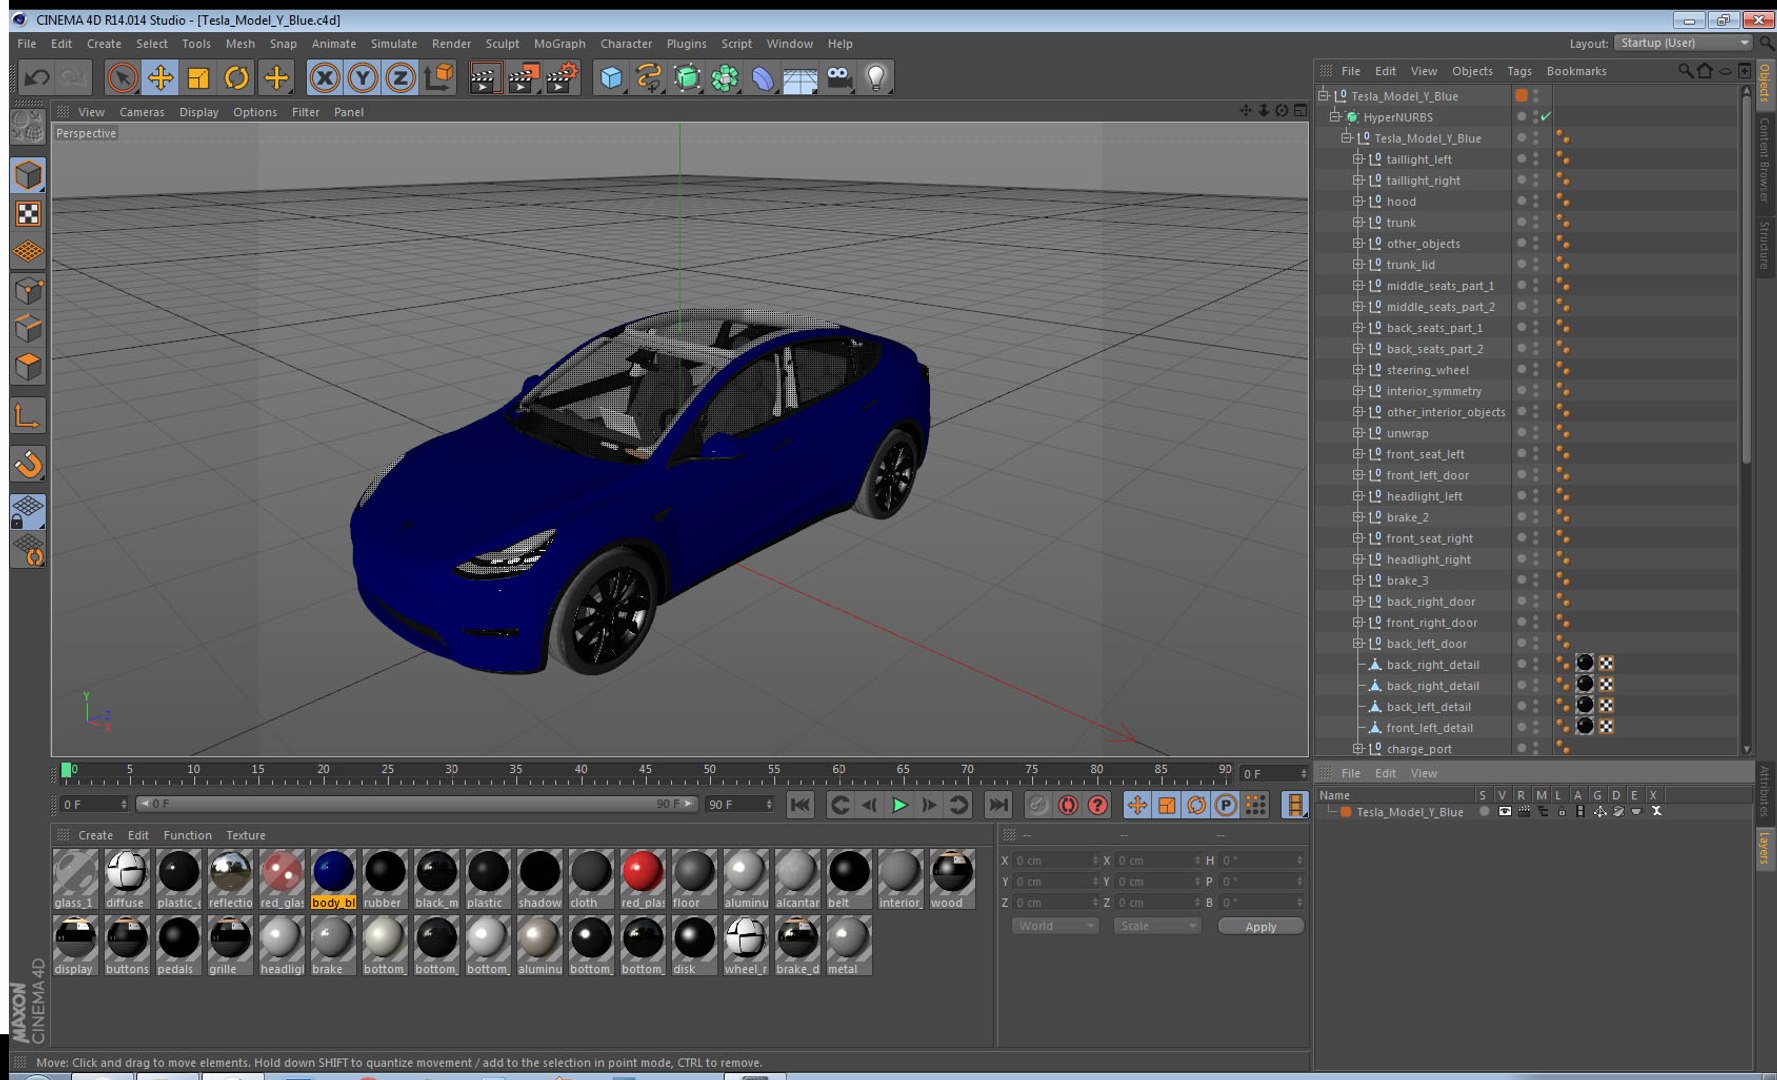Expand the charge_port object
The image size is (1777, 1080).
coord(1358,749)
